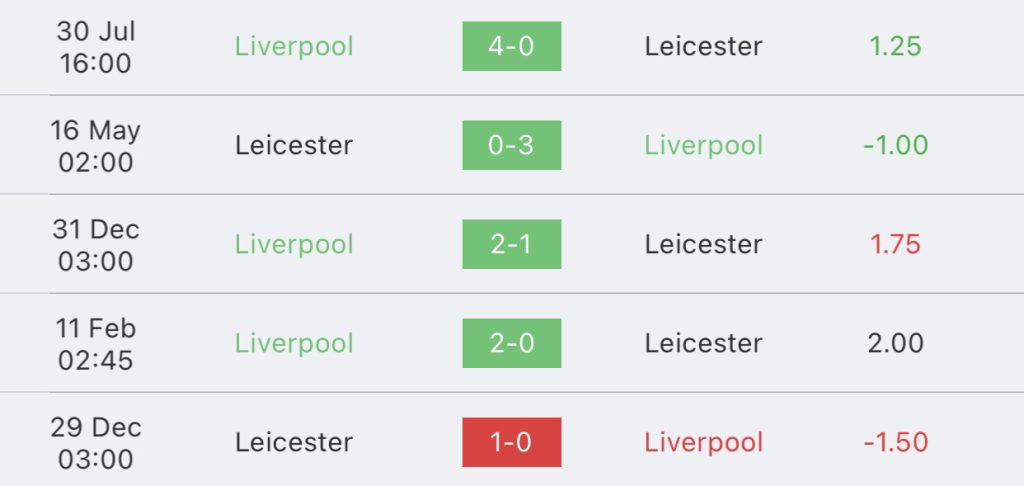Click the 1.25 handicap value

pyautogui.click(x=895, y=46)
